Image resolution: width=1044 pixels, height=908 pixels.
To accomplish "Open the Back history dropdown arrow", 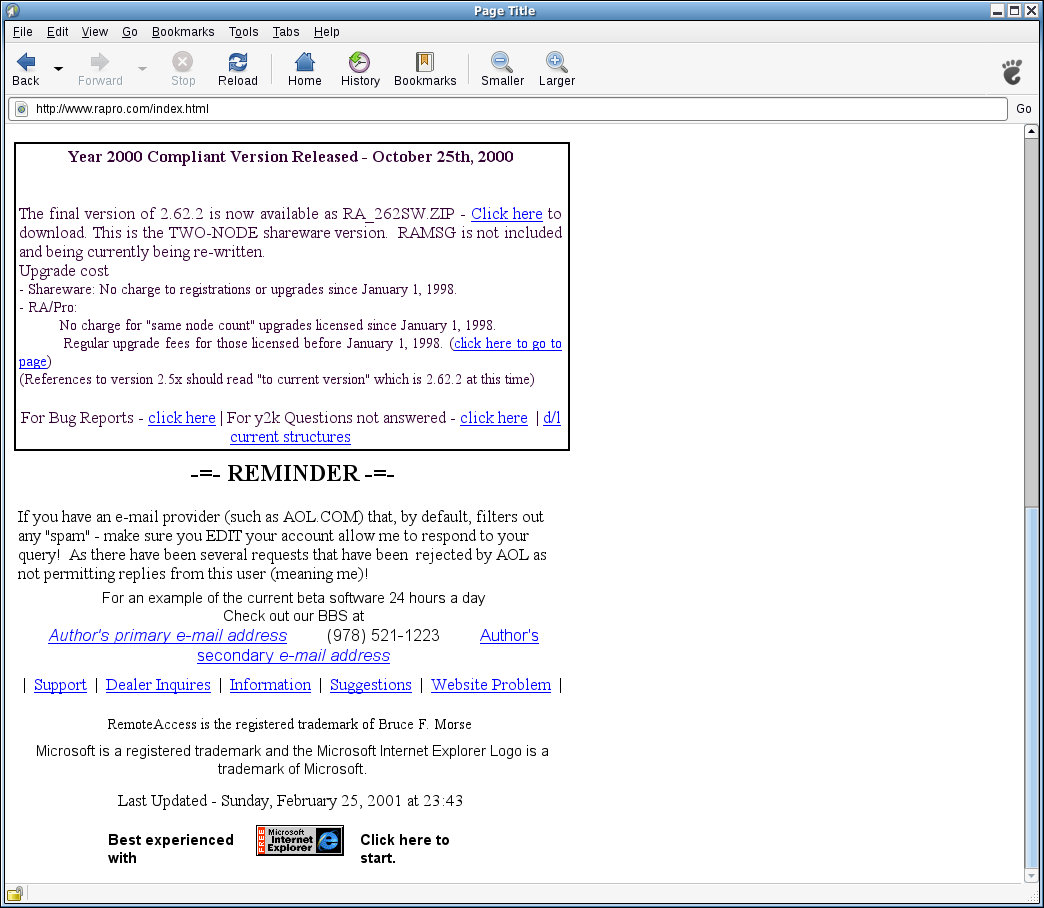I will point(59,69).
